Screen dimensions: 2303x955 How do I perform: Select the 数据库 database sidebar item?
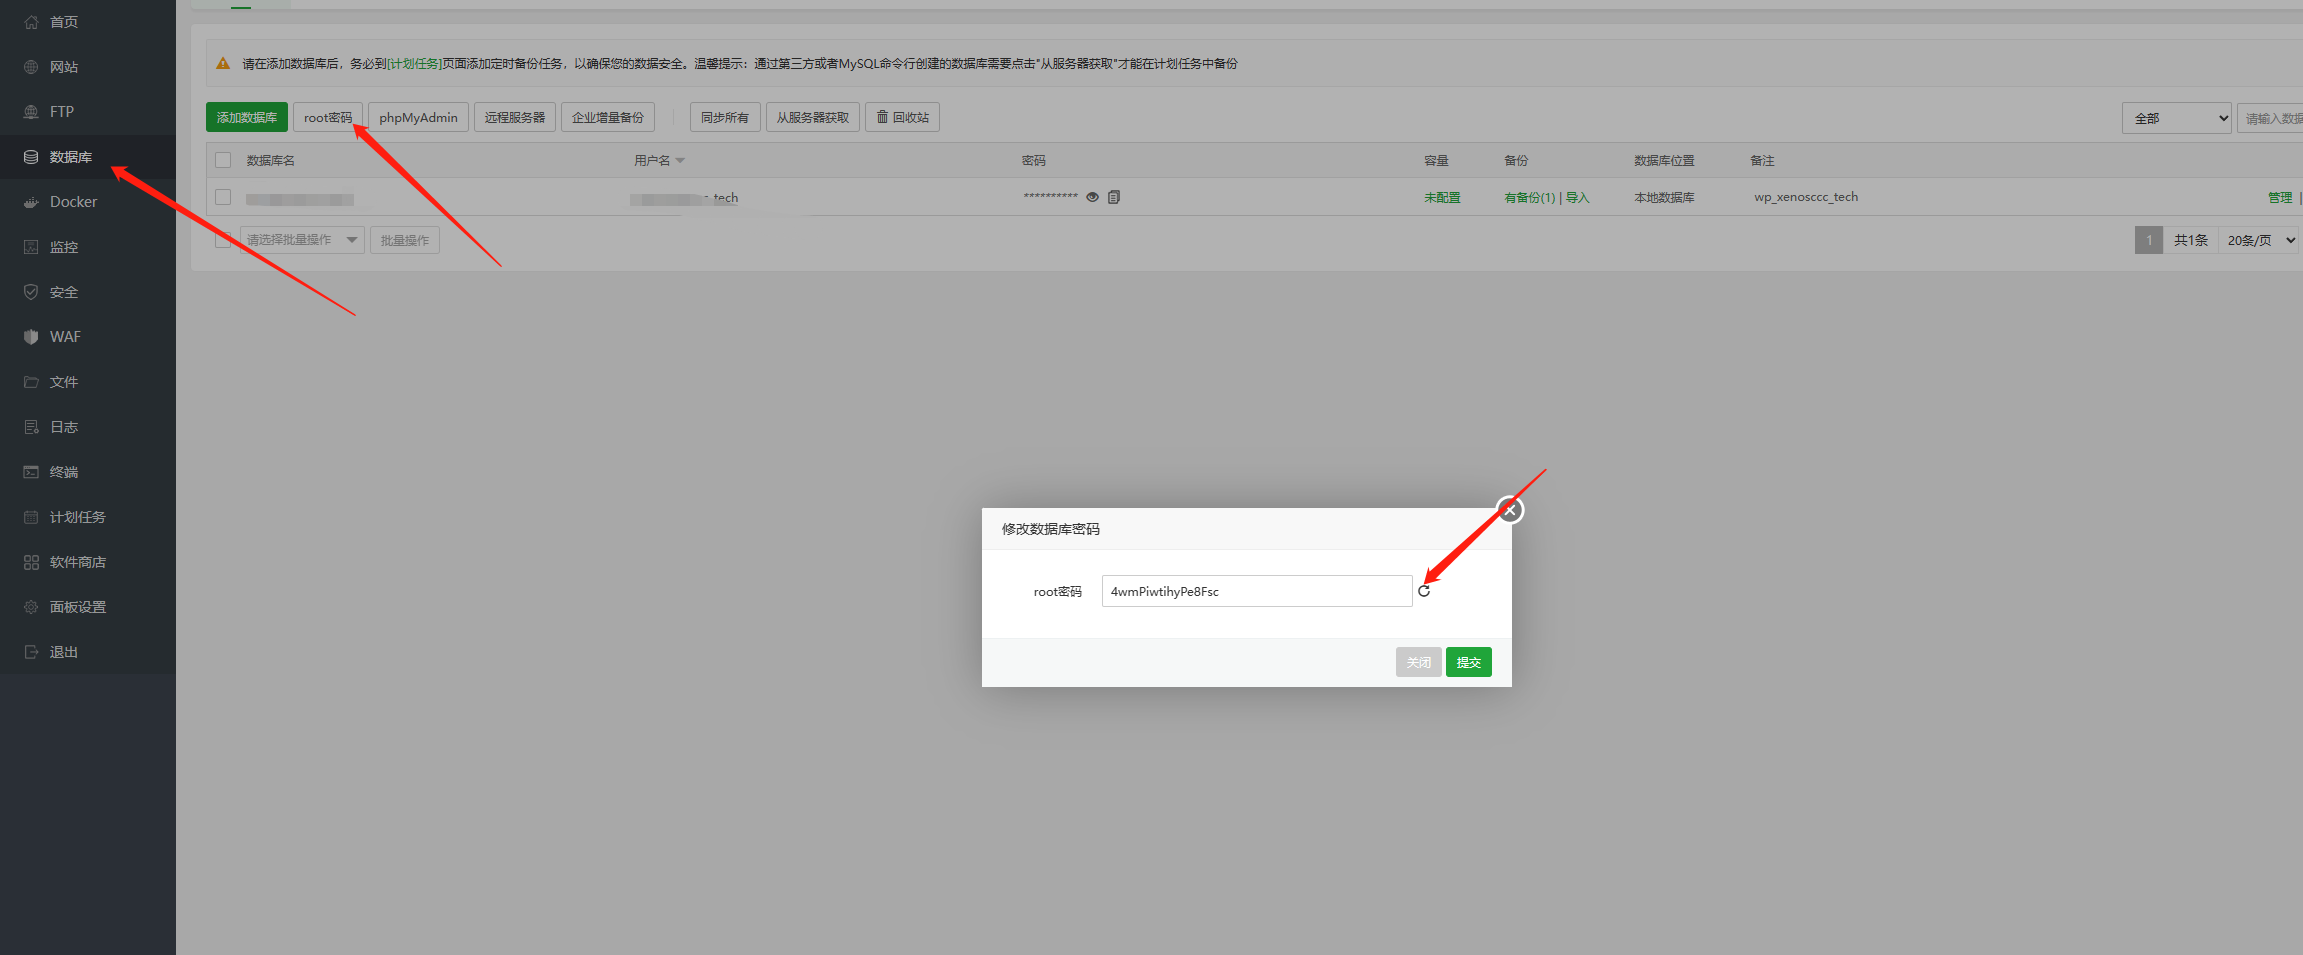(x=88, y=157)
